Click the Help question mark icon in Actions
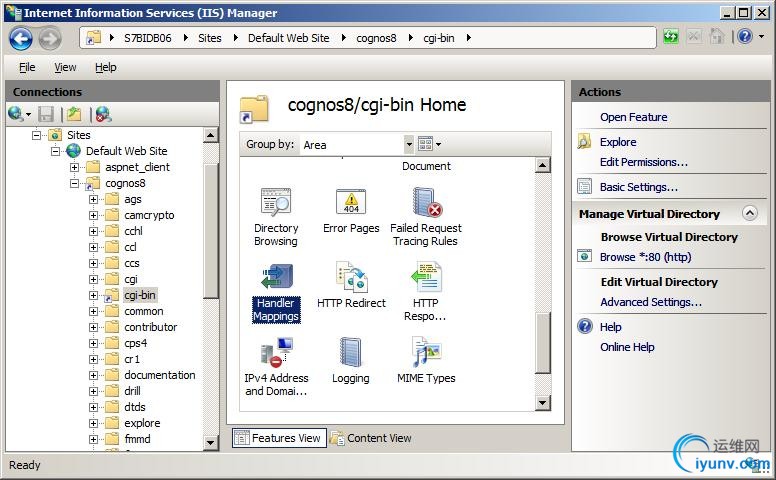 click(585, 327)
